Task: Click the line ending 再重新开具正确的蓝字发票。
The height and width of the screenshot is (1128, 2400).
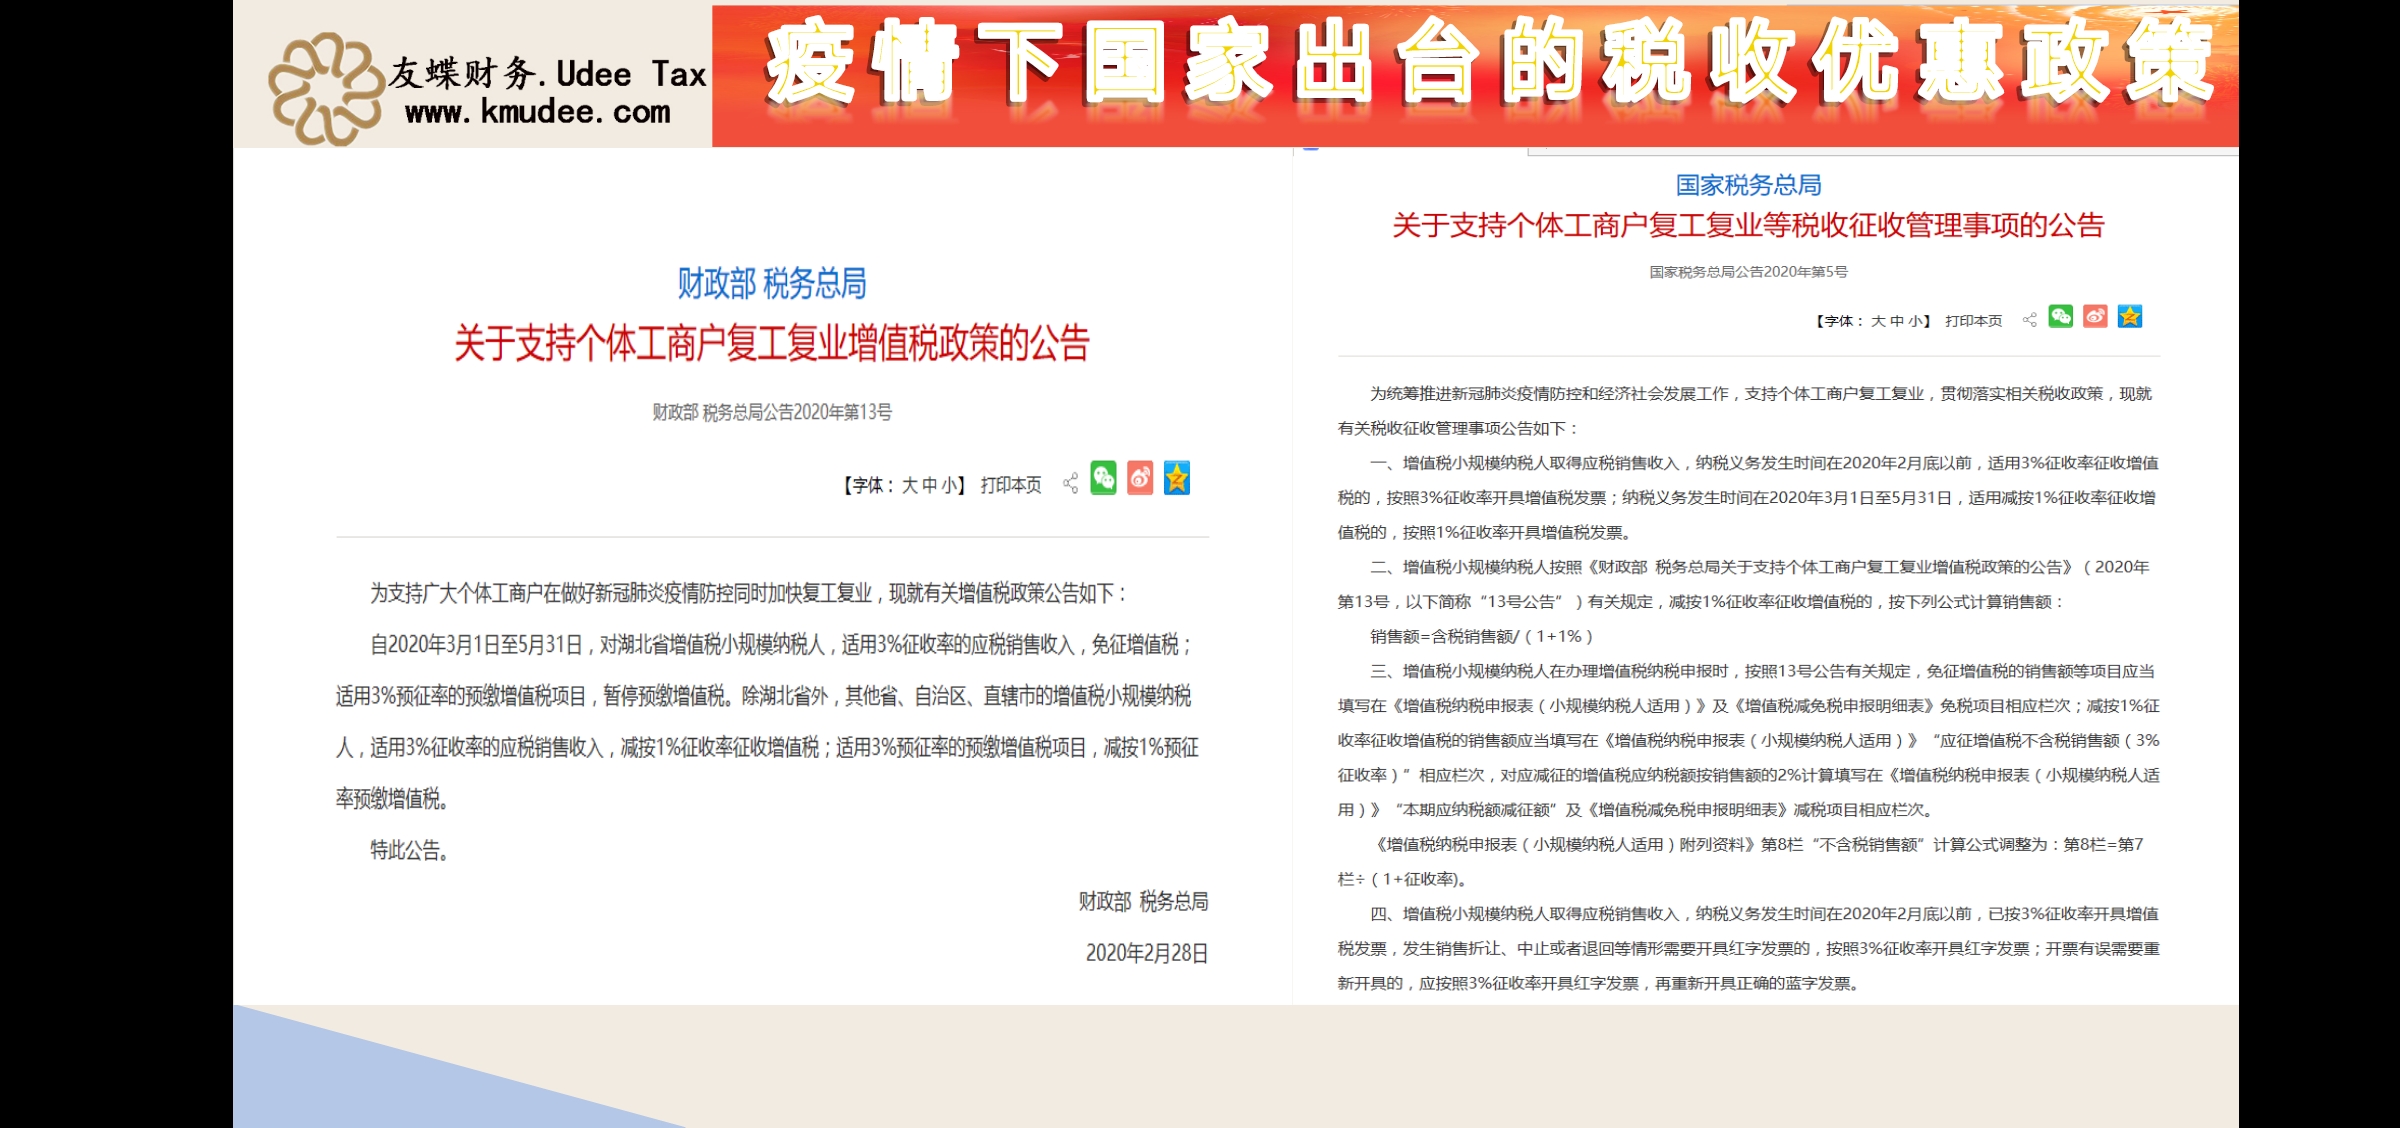Action: [x=1599, y=983]
